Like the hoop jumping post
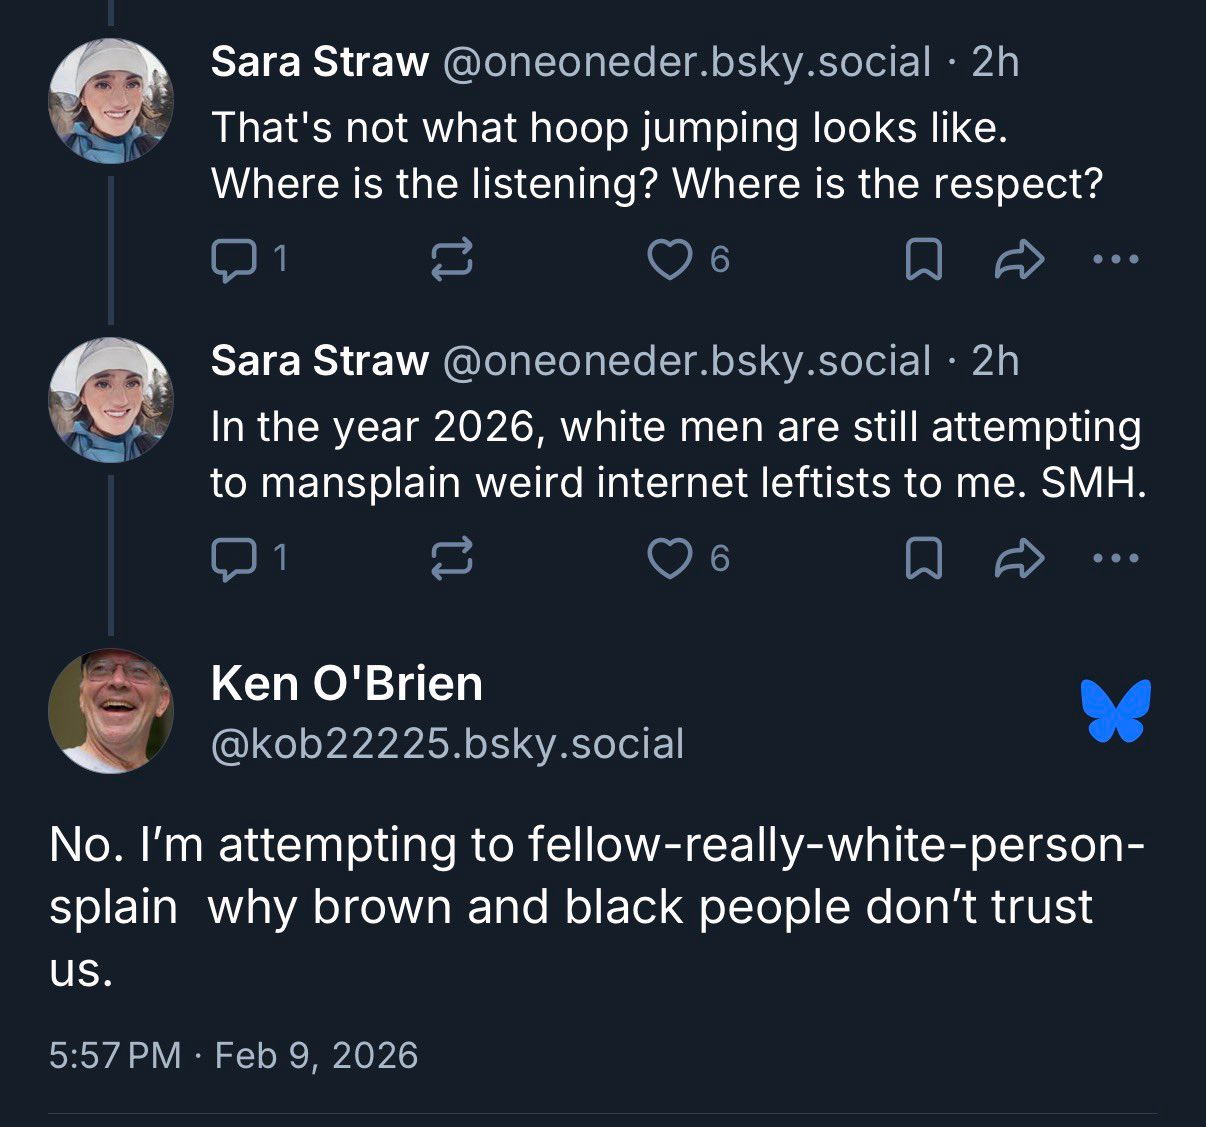This screenshot has width=1206, height=1127. [669, 260]
